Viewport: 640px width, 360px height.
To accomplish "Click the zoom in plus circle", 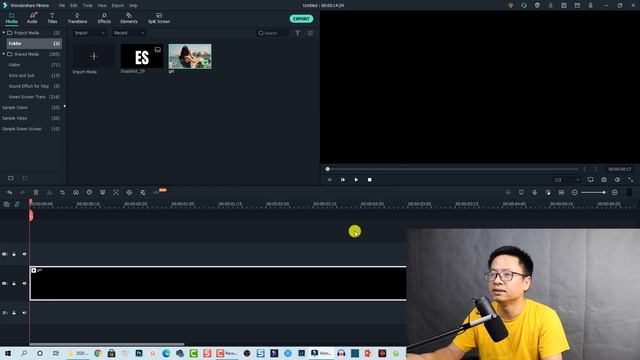I will (x=615, y=192).
